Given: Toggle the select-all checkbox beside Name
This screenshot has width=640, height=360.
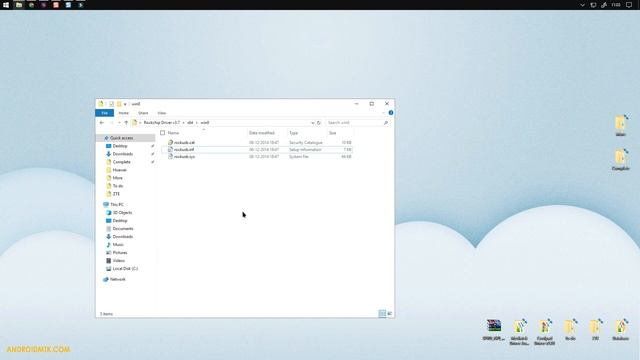Looking at the screenshot, I should (162, 133).
